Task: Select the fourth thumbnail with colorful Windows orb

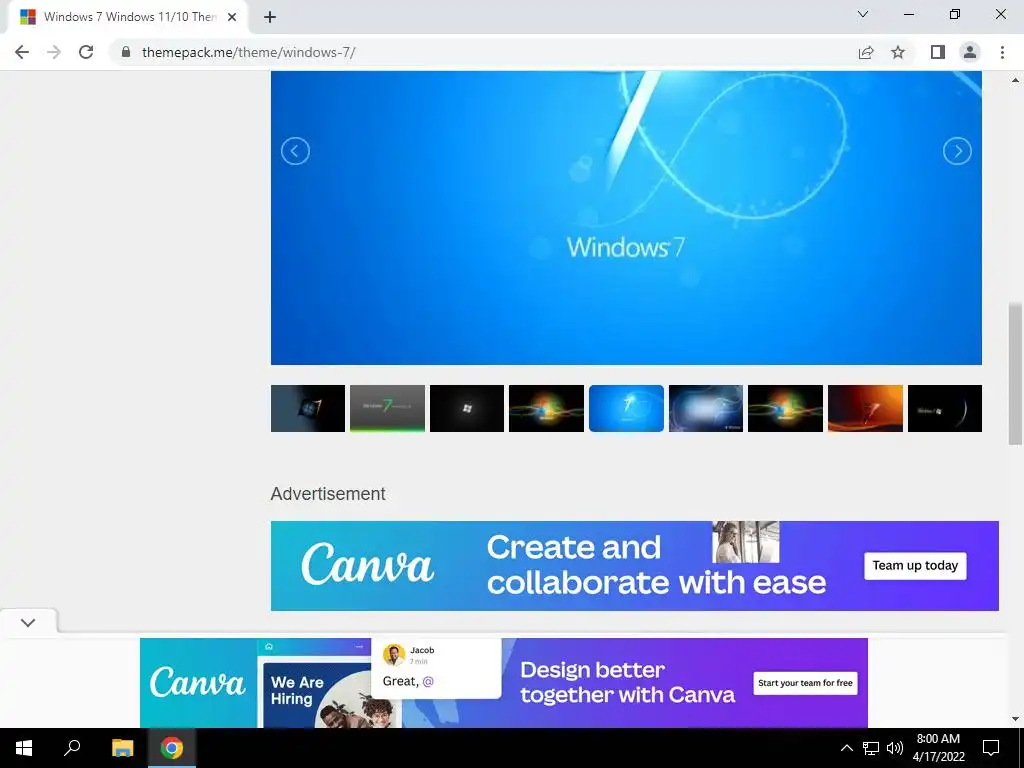Action: point(547,409)
